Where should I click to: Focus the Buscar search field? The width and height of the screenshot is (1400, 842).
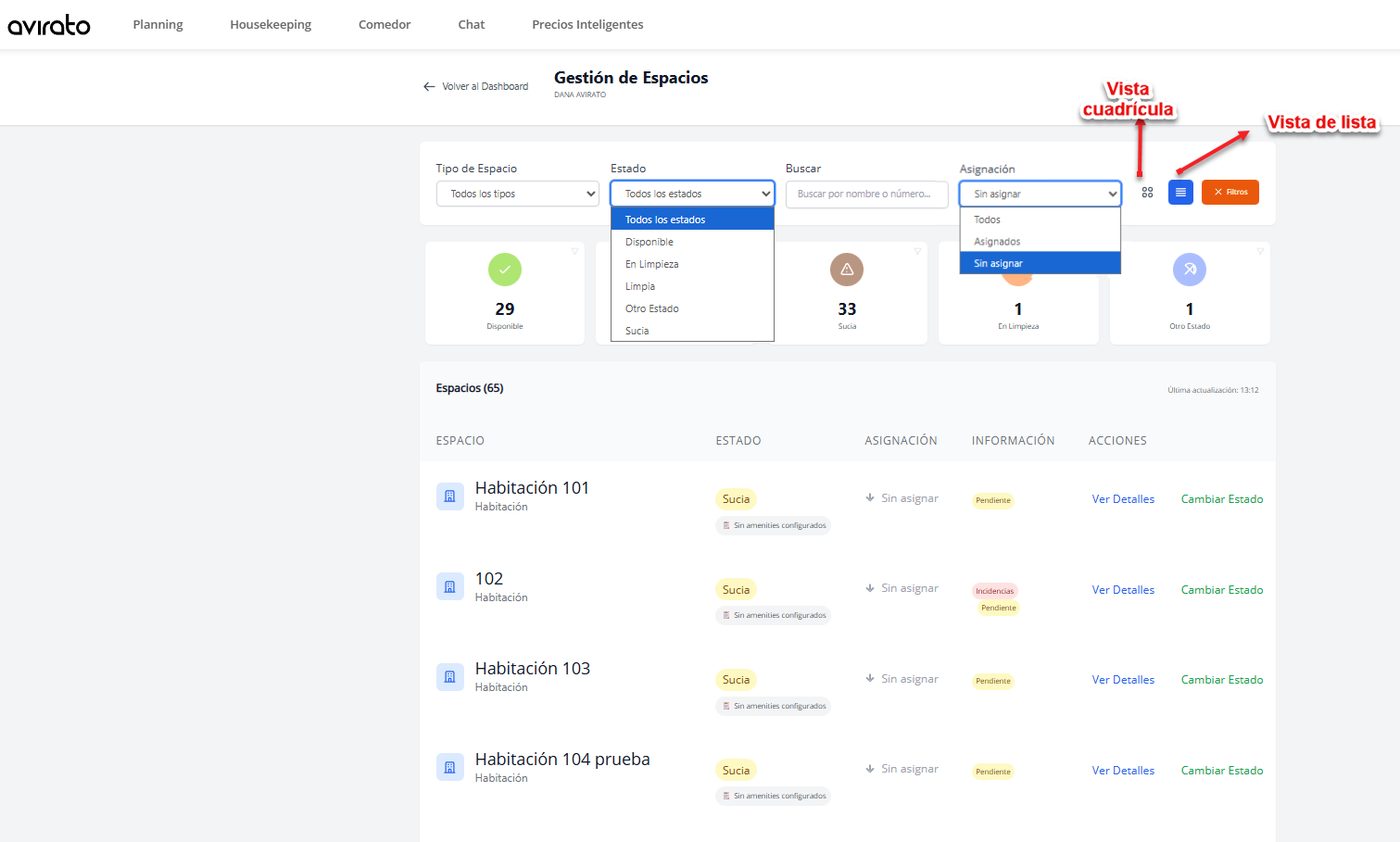(x=867, y=194)
